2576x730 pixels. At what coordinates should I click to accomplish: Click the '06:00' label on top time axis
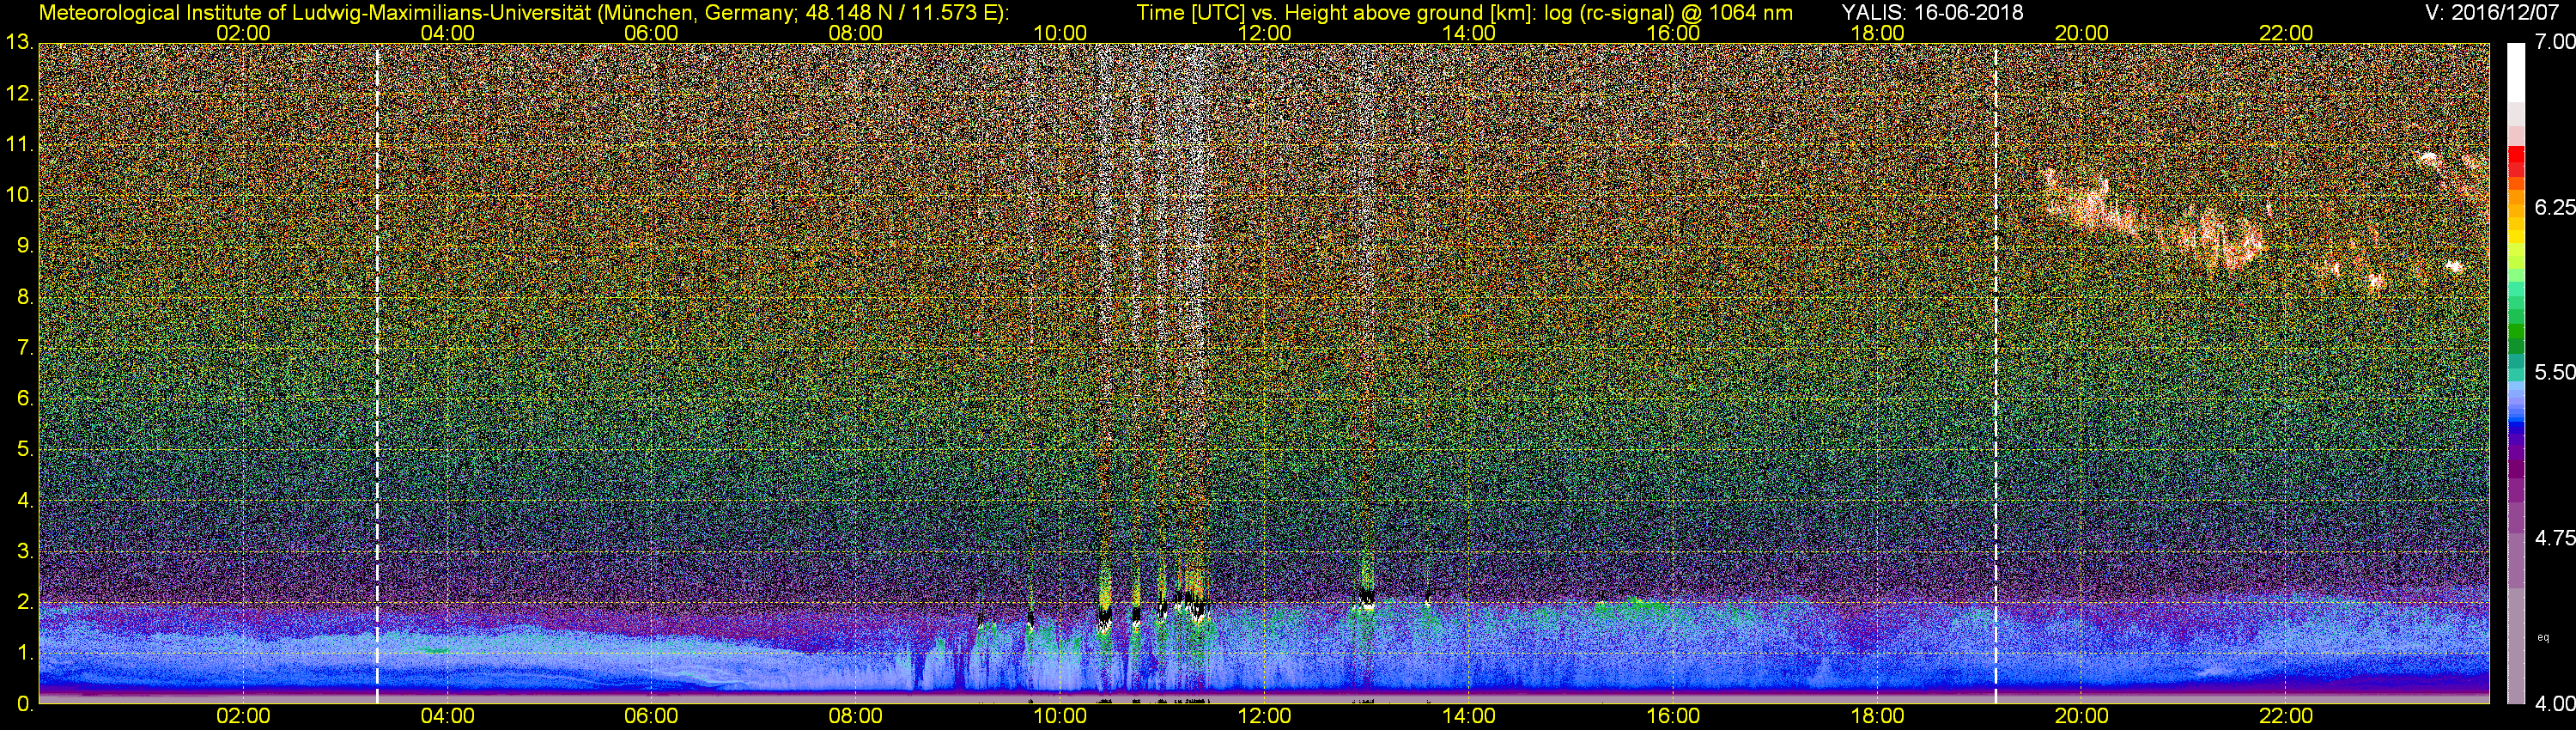tap(651, 33)
